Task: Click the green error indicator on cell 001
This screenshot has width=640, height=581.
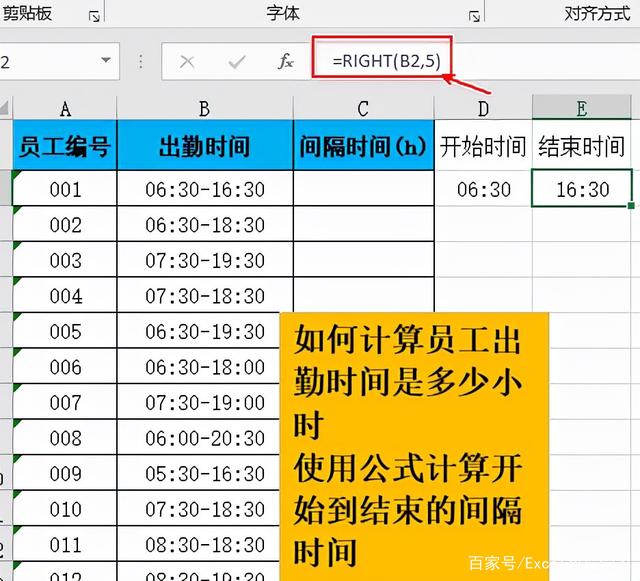Action: click(x=17, y=174)
